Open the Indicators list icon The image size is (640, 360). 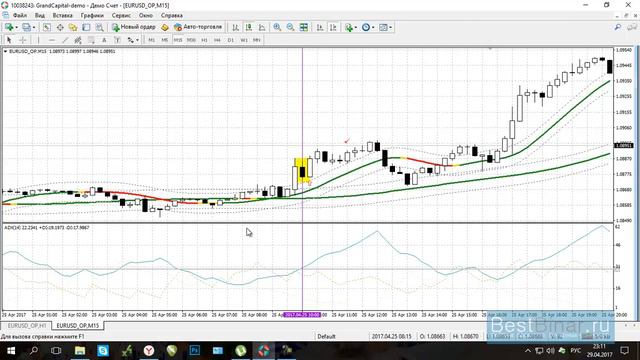[349, 27]
